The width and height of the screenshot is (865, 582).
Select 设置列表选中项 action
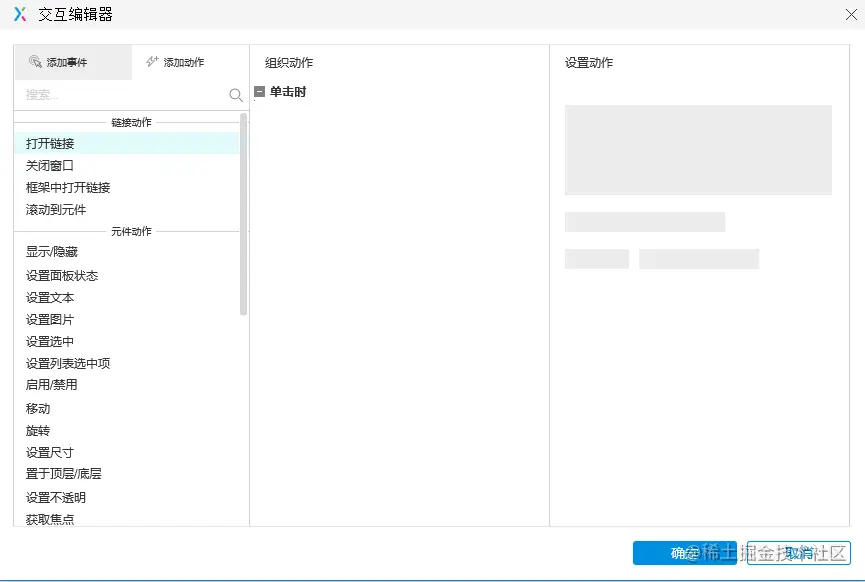click(x=127, y=364)
